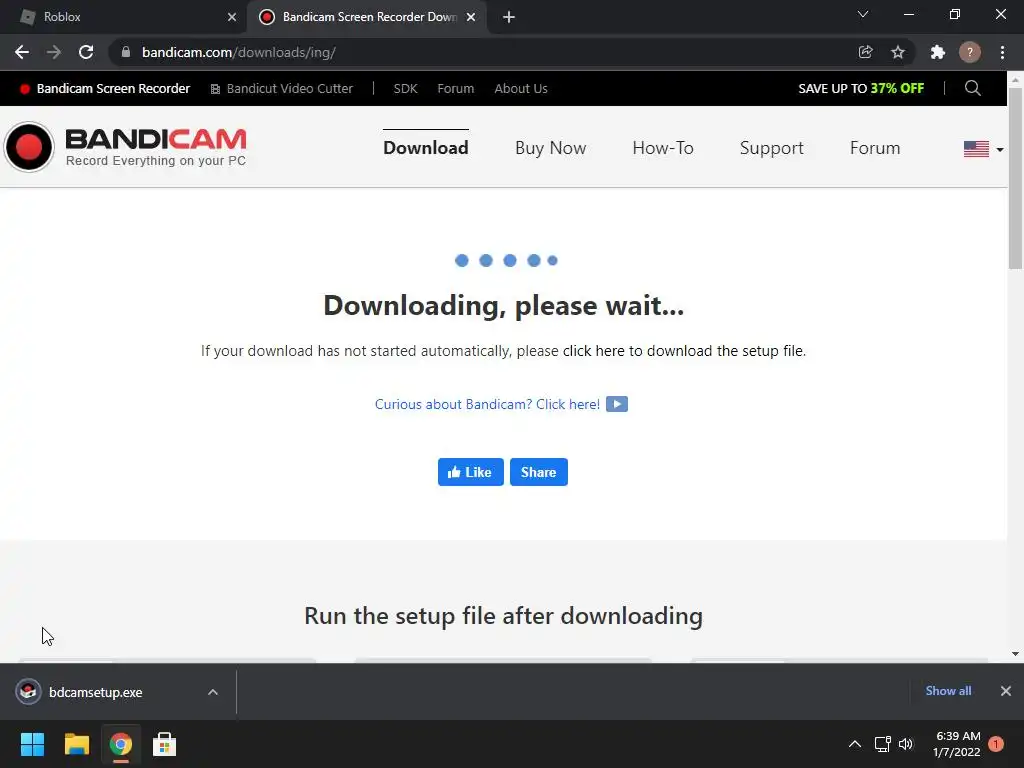
Task: Open the Support menu
Action: coord(771,148)
